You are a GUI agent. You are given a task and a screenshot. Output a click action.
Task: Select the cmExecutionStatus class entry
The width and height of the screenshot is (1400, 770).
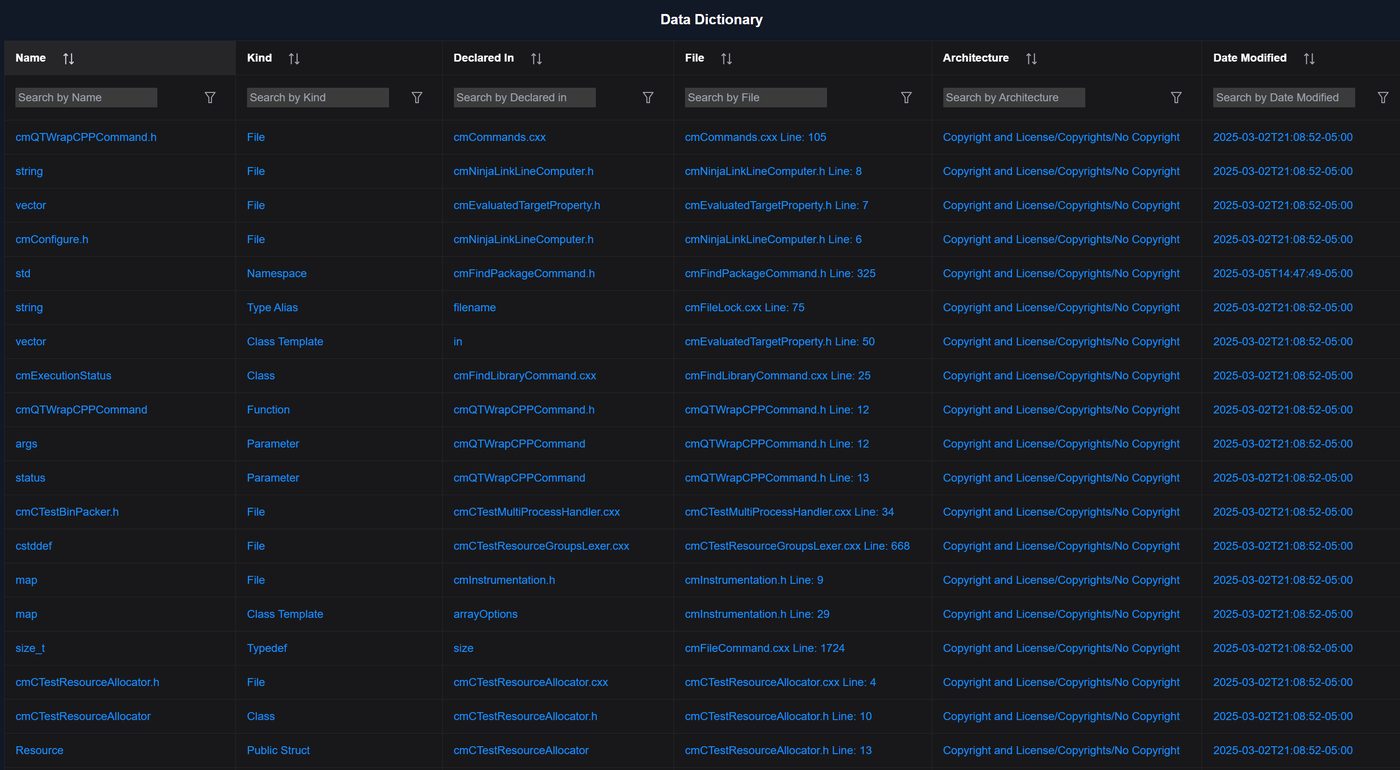click(x=63, y=376)
